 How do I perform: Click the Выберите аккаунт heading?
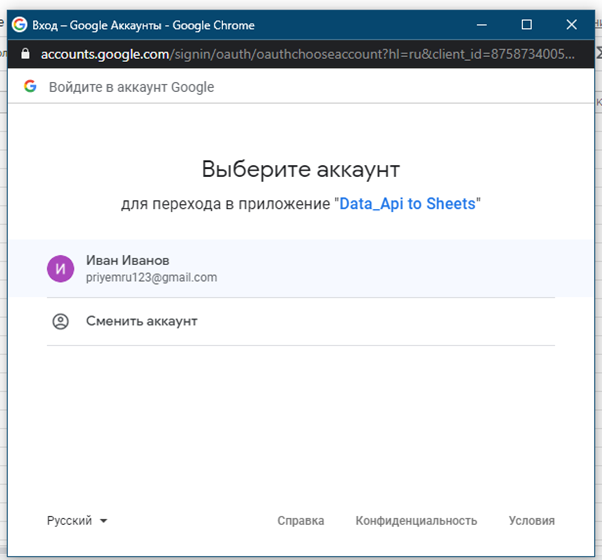[x=301, y=169]
